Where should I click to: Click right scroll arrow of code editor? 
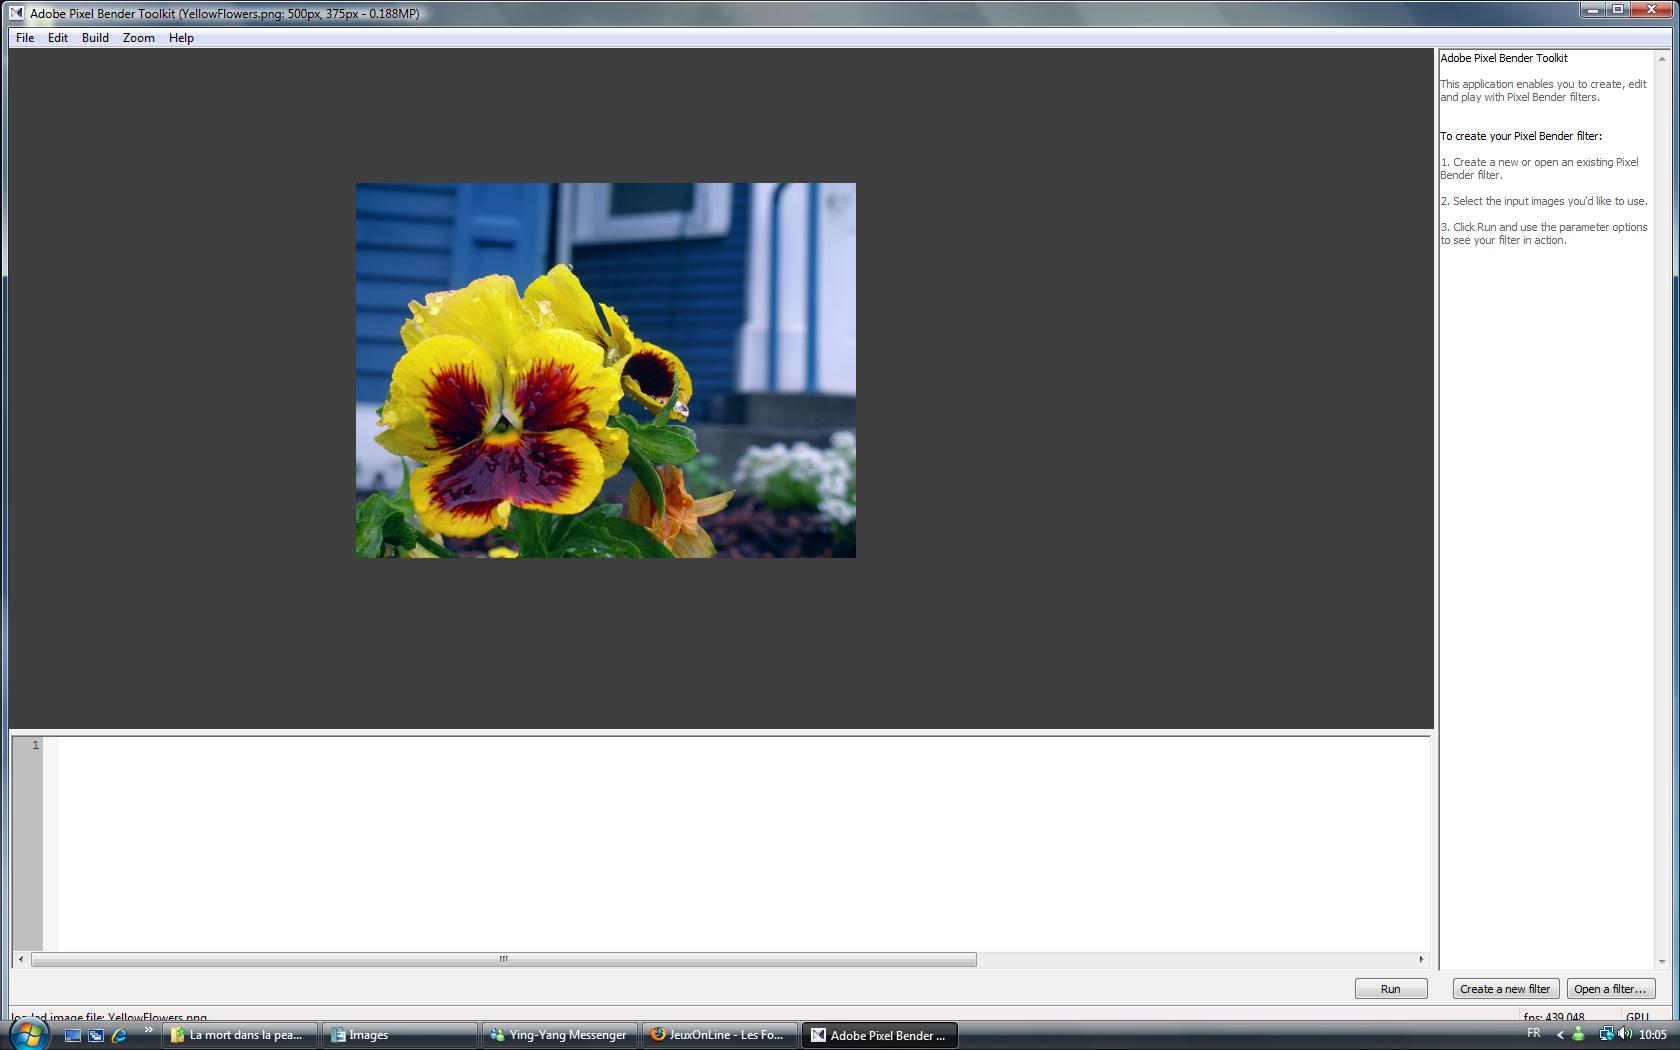(1421, 960)
